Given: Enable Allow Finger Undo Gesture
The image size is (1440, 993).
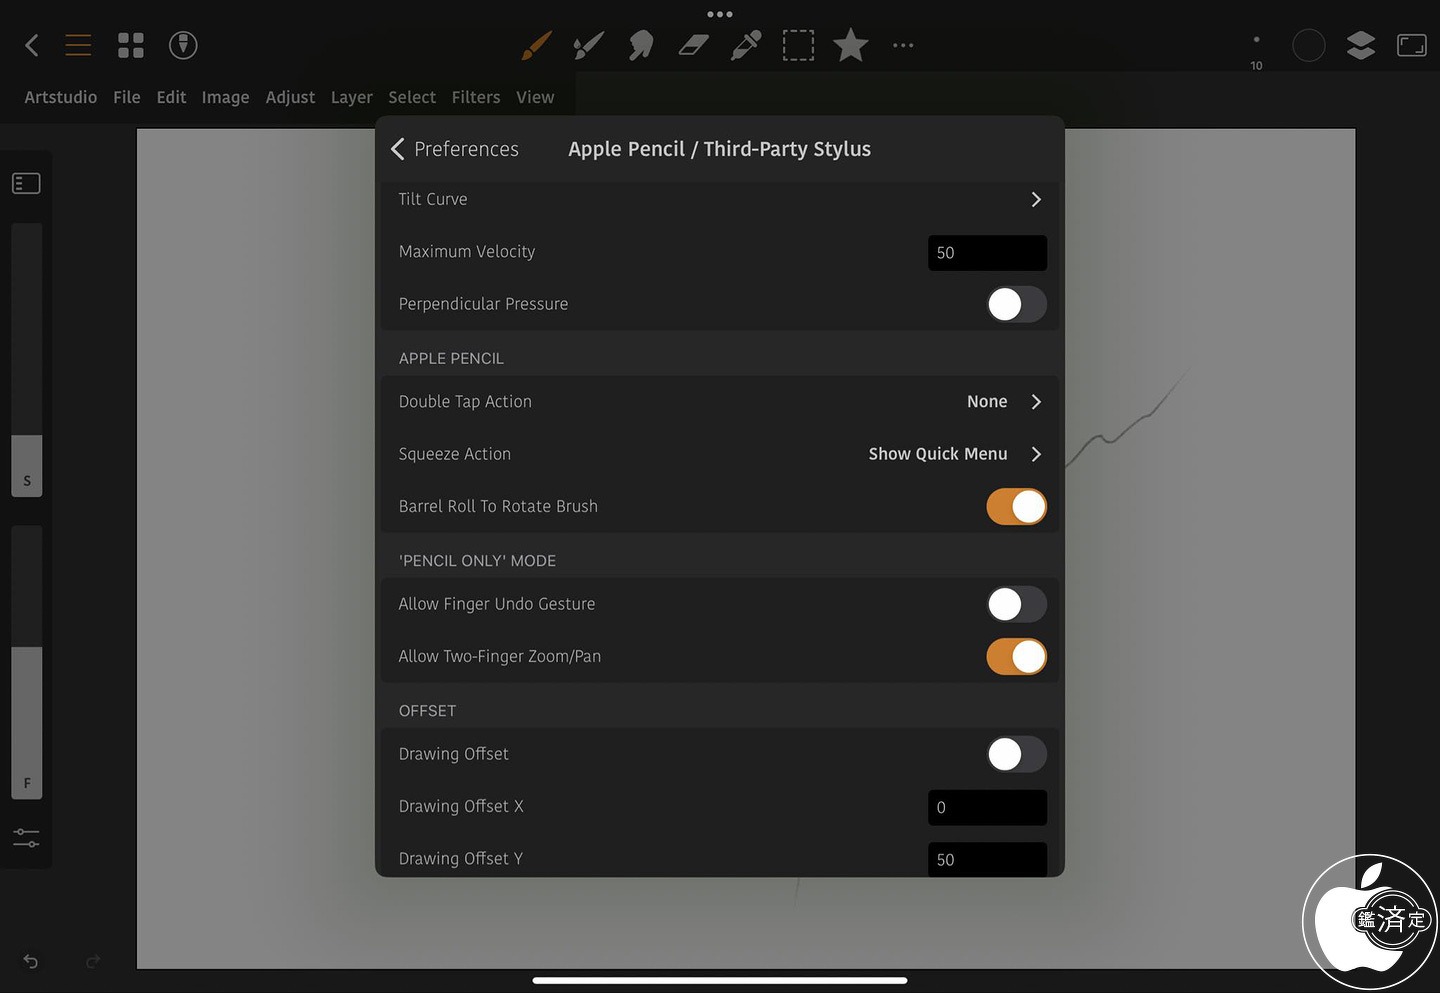Looking at the screenshot, I should point(1016,604).
